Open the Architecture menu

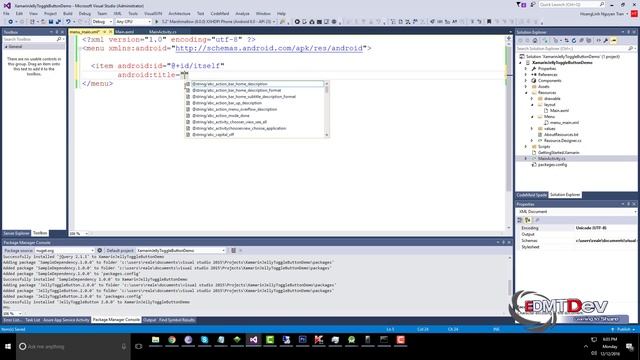coord(180,13)
